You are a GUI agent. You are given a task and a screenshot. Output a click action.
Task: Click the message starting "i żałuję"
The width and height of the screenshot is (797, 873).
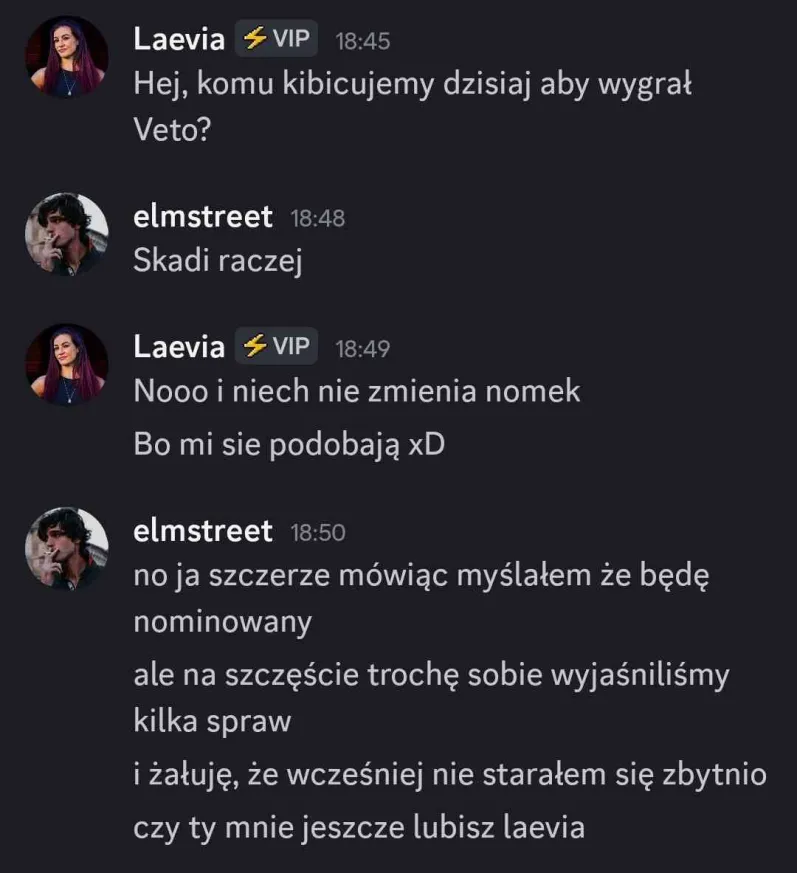tap(450, 775)
